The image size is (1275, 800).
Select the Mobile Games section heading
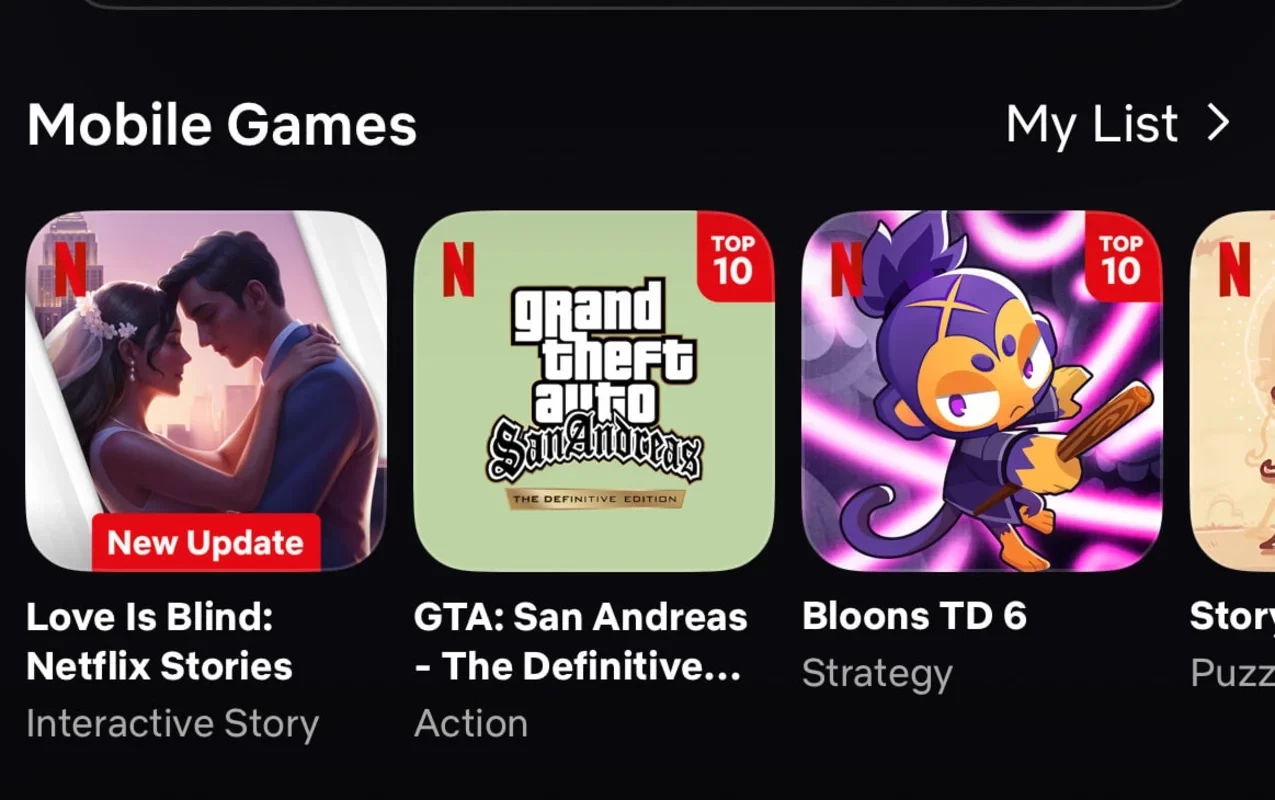221,126
